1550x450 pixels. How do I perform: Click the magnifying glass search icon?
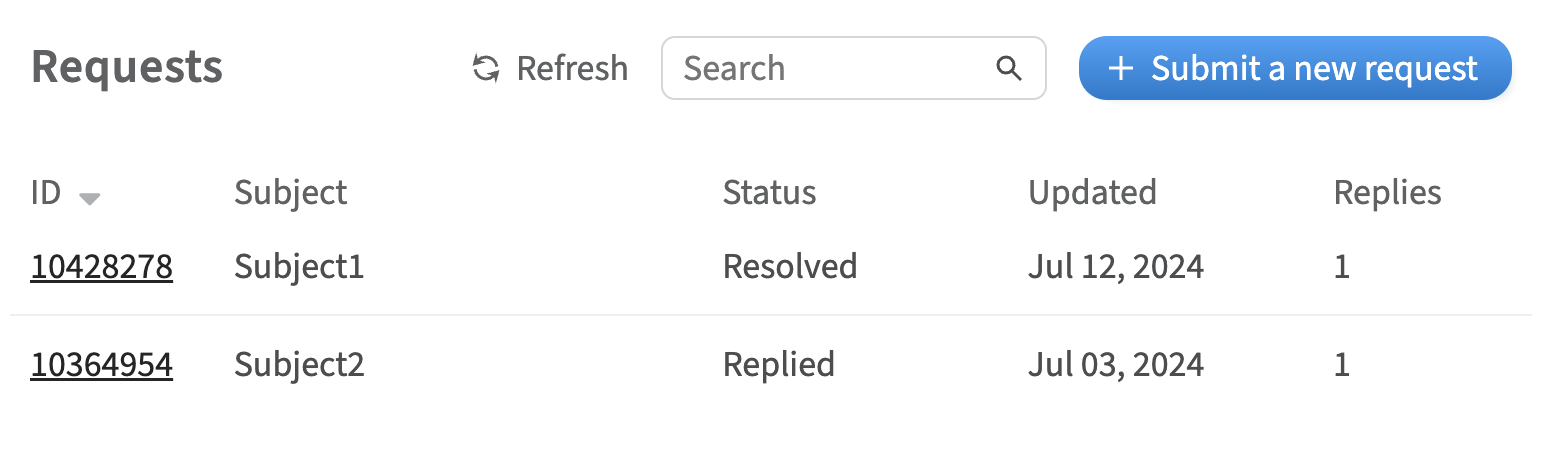point(1009,68)
